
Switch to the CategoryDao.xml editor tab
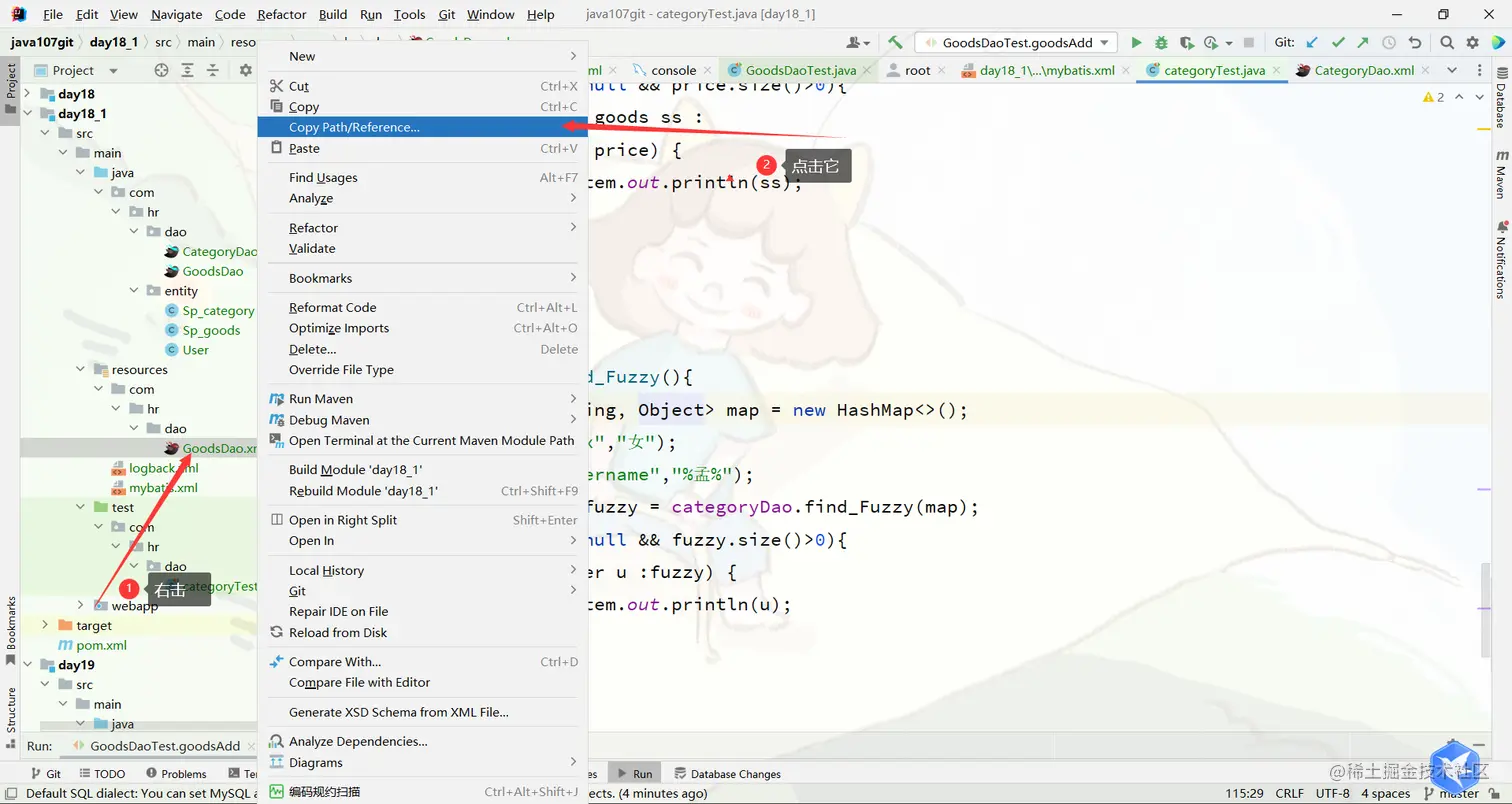pos(1364,70)
